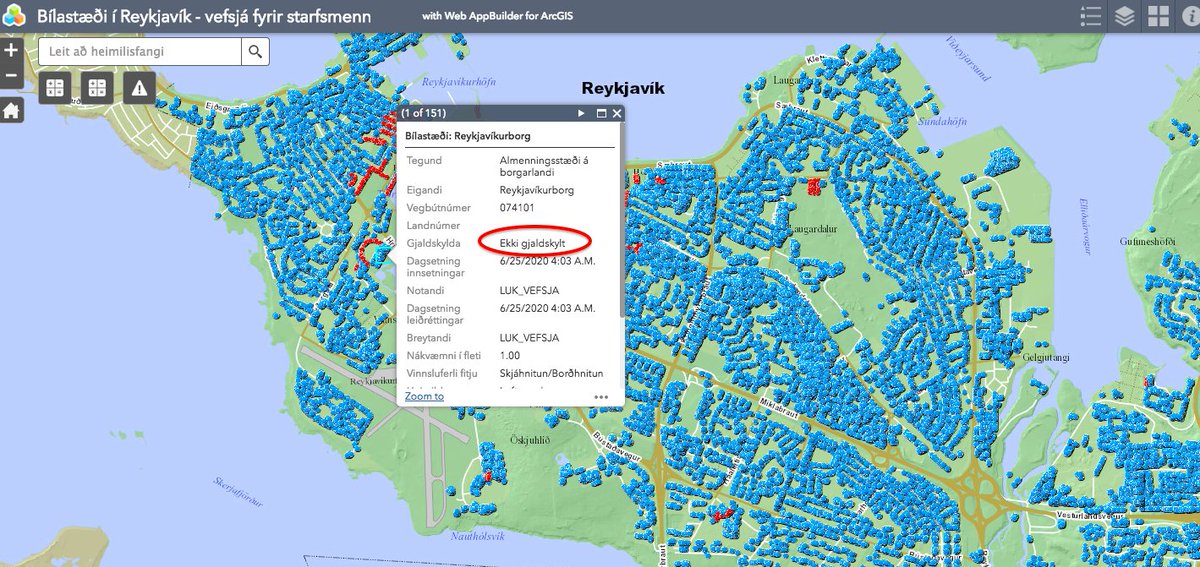Select the Tegund value 'Almenningsstæði á borgarlandi'
The height and width of the screenshot is (567, 1200).
click(543, 166)
